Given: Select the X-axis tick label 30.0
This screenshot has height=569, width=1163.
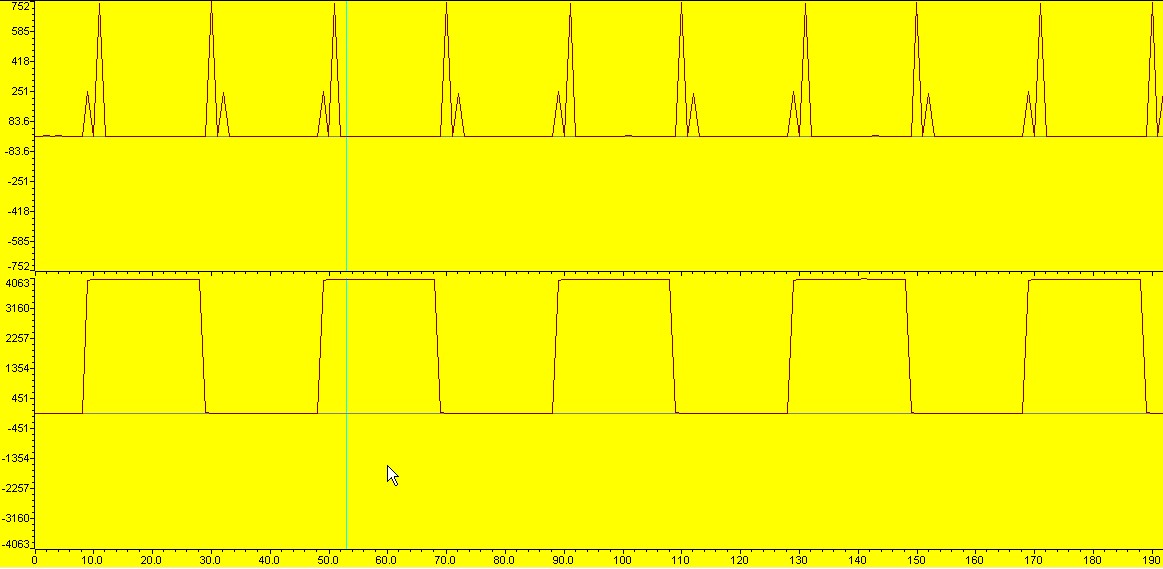Looking at the screenshot, I should coord(211,561).
